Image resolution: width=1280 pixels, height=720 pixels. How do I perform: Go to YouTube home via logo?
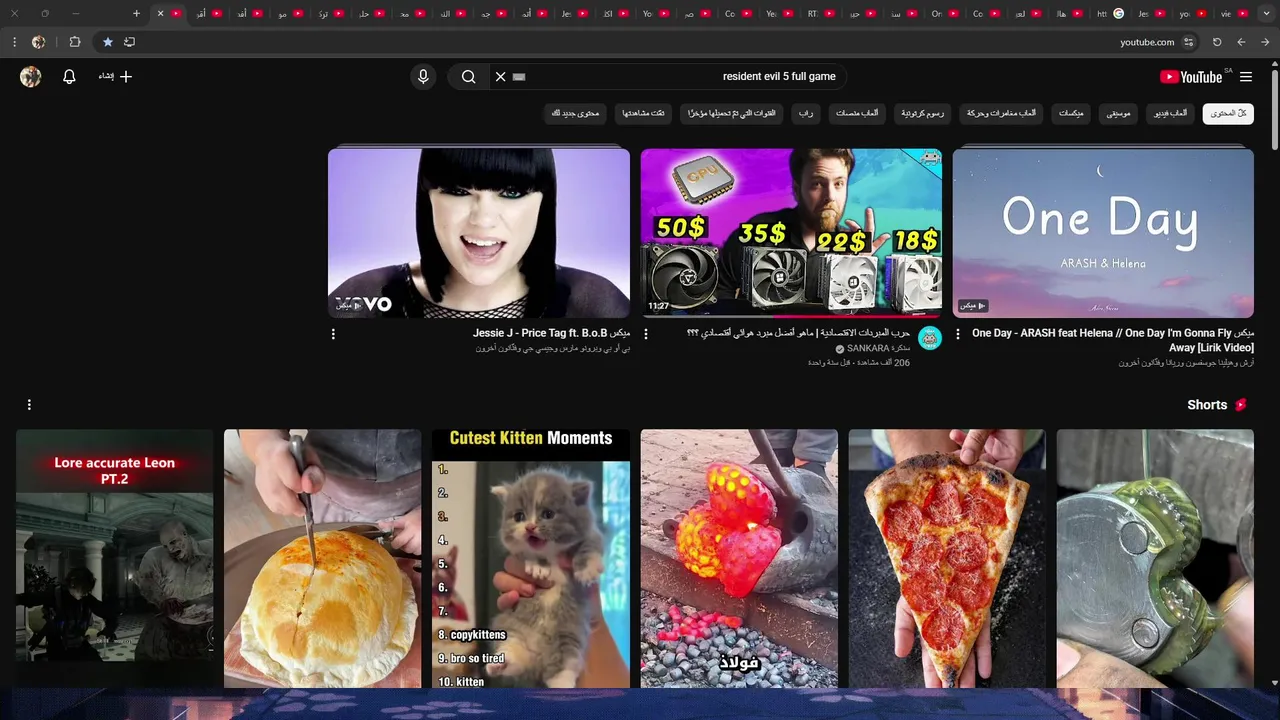pos(1191,77)
